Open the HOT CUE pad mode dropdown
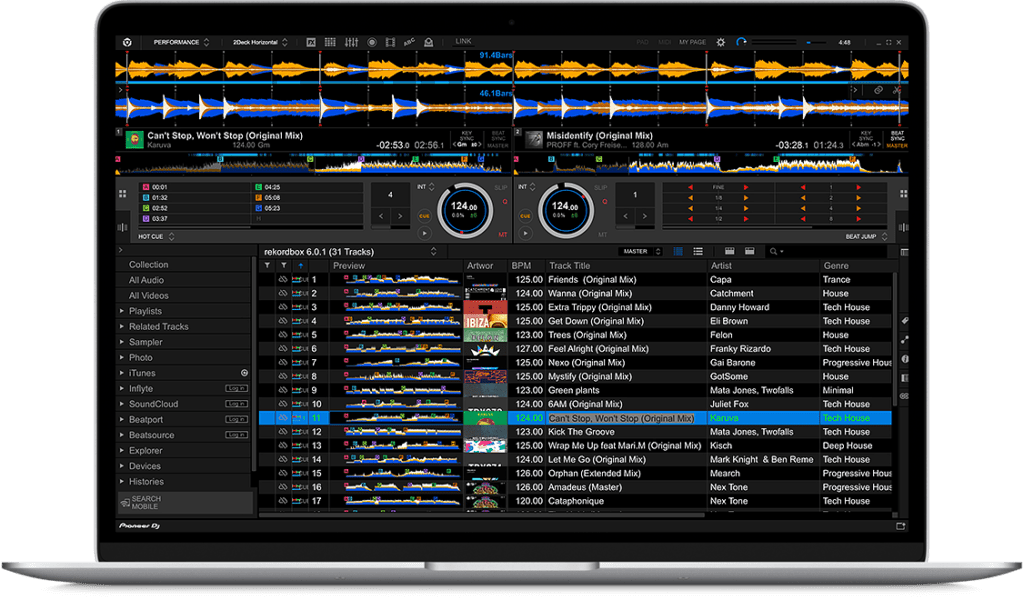1024x610 pixels. (156, 236)
